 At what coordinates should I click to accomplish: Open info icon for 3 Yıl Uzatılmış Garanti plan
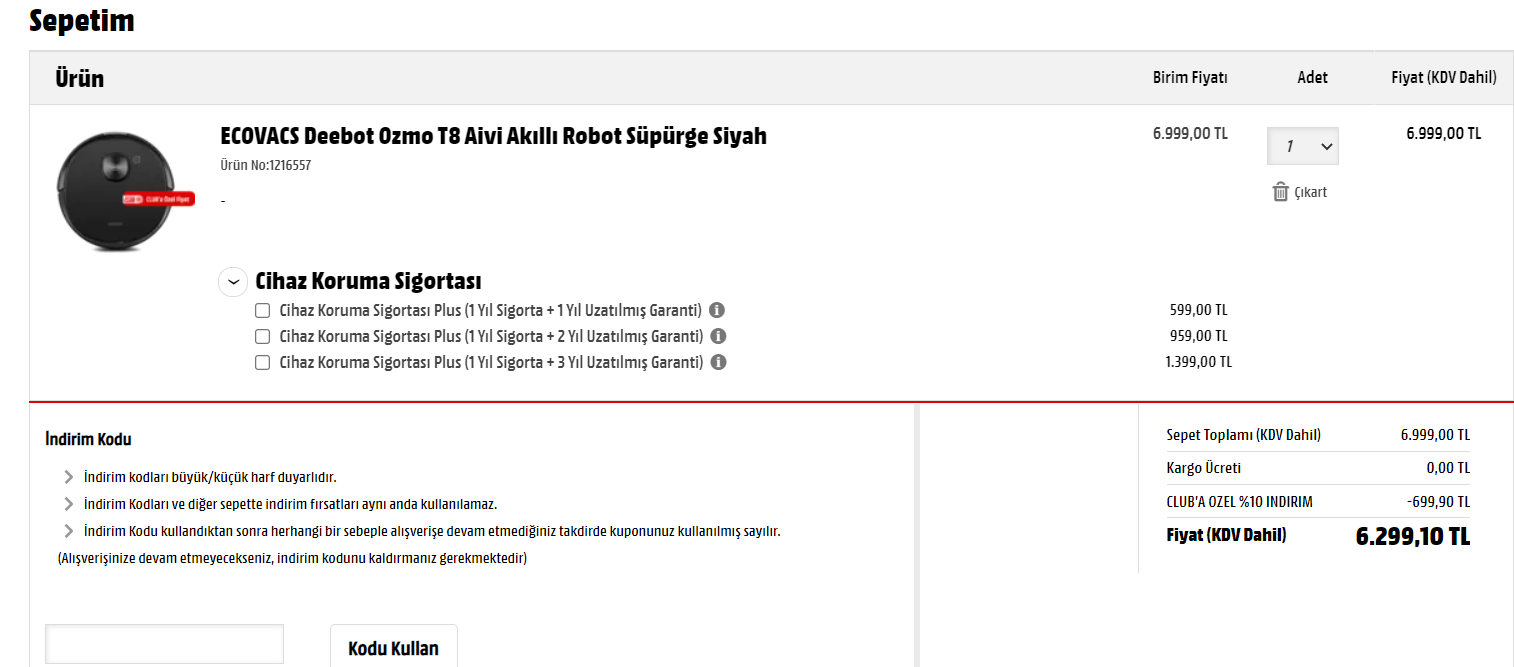tap(718, 362)
